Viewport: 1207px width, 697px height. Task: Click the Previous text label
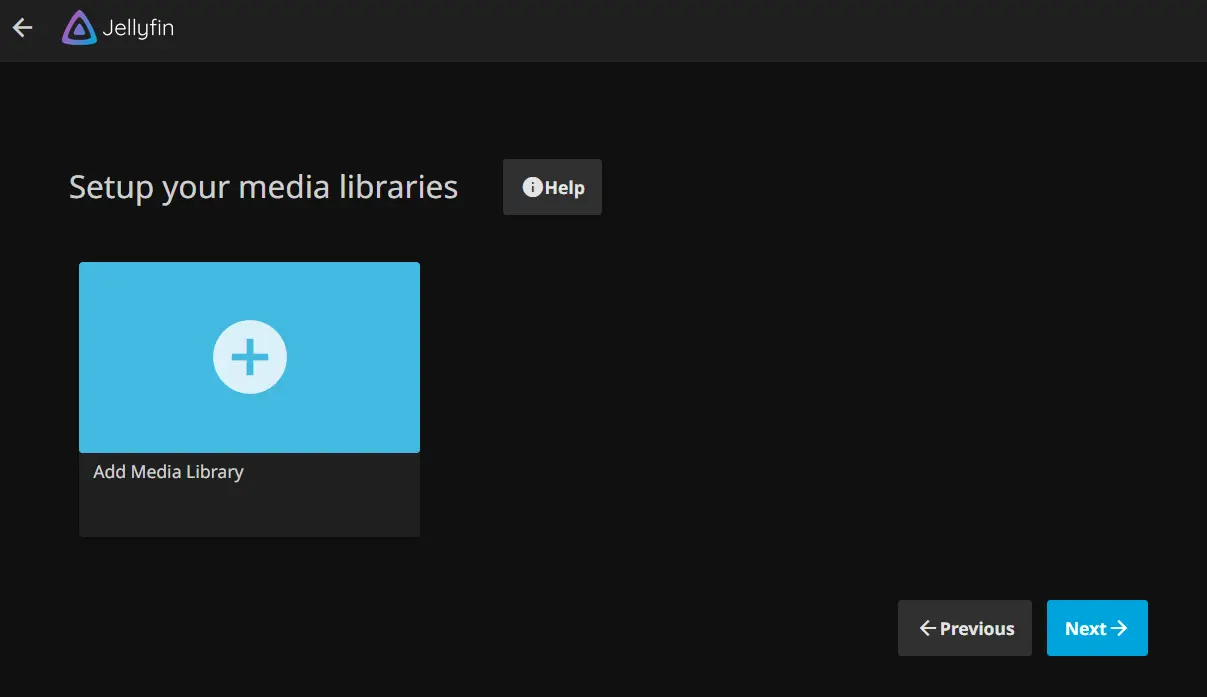coord(977,629)
